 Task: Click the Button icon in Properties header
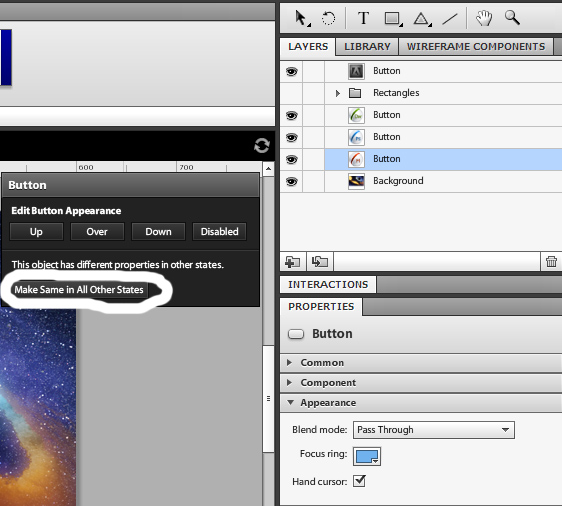296,334
